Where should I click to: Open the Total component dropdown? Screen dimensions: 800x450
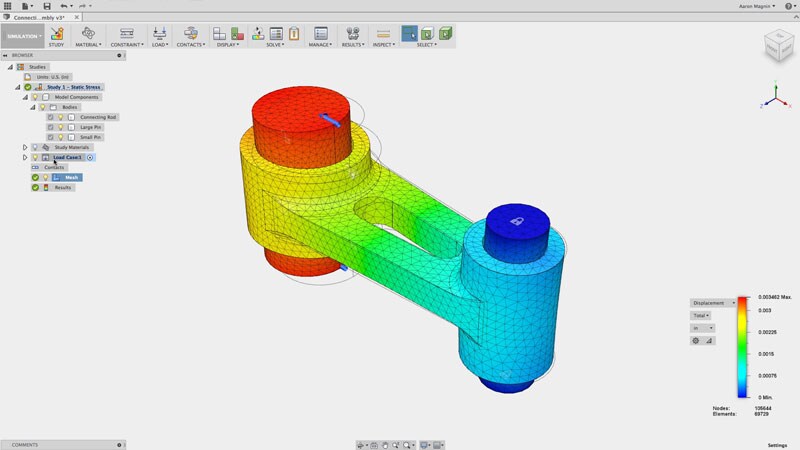(701, 316)
